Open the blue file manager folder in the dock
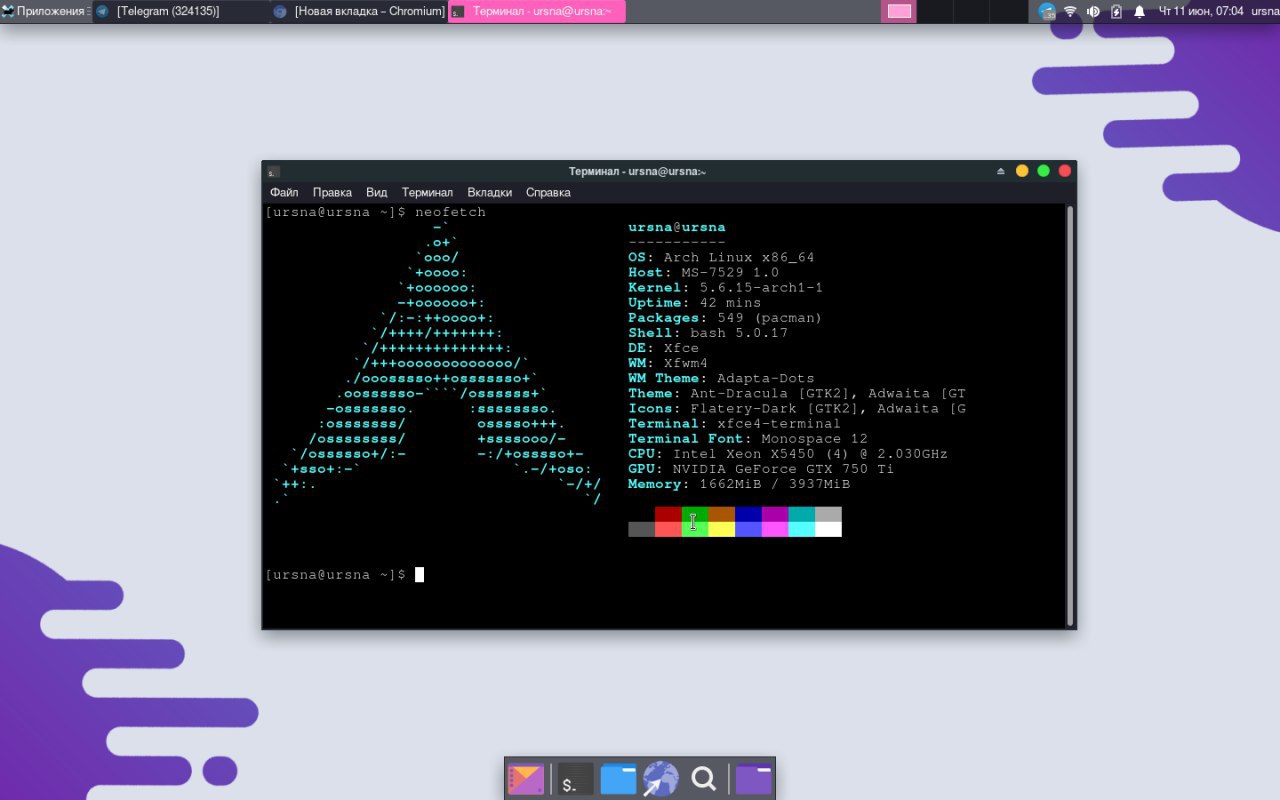This screenshot has width=1280, height=800. [x=618, y=779]
